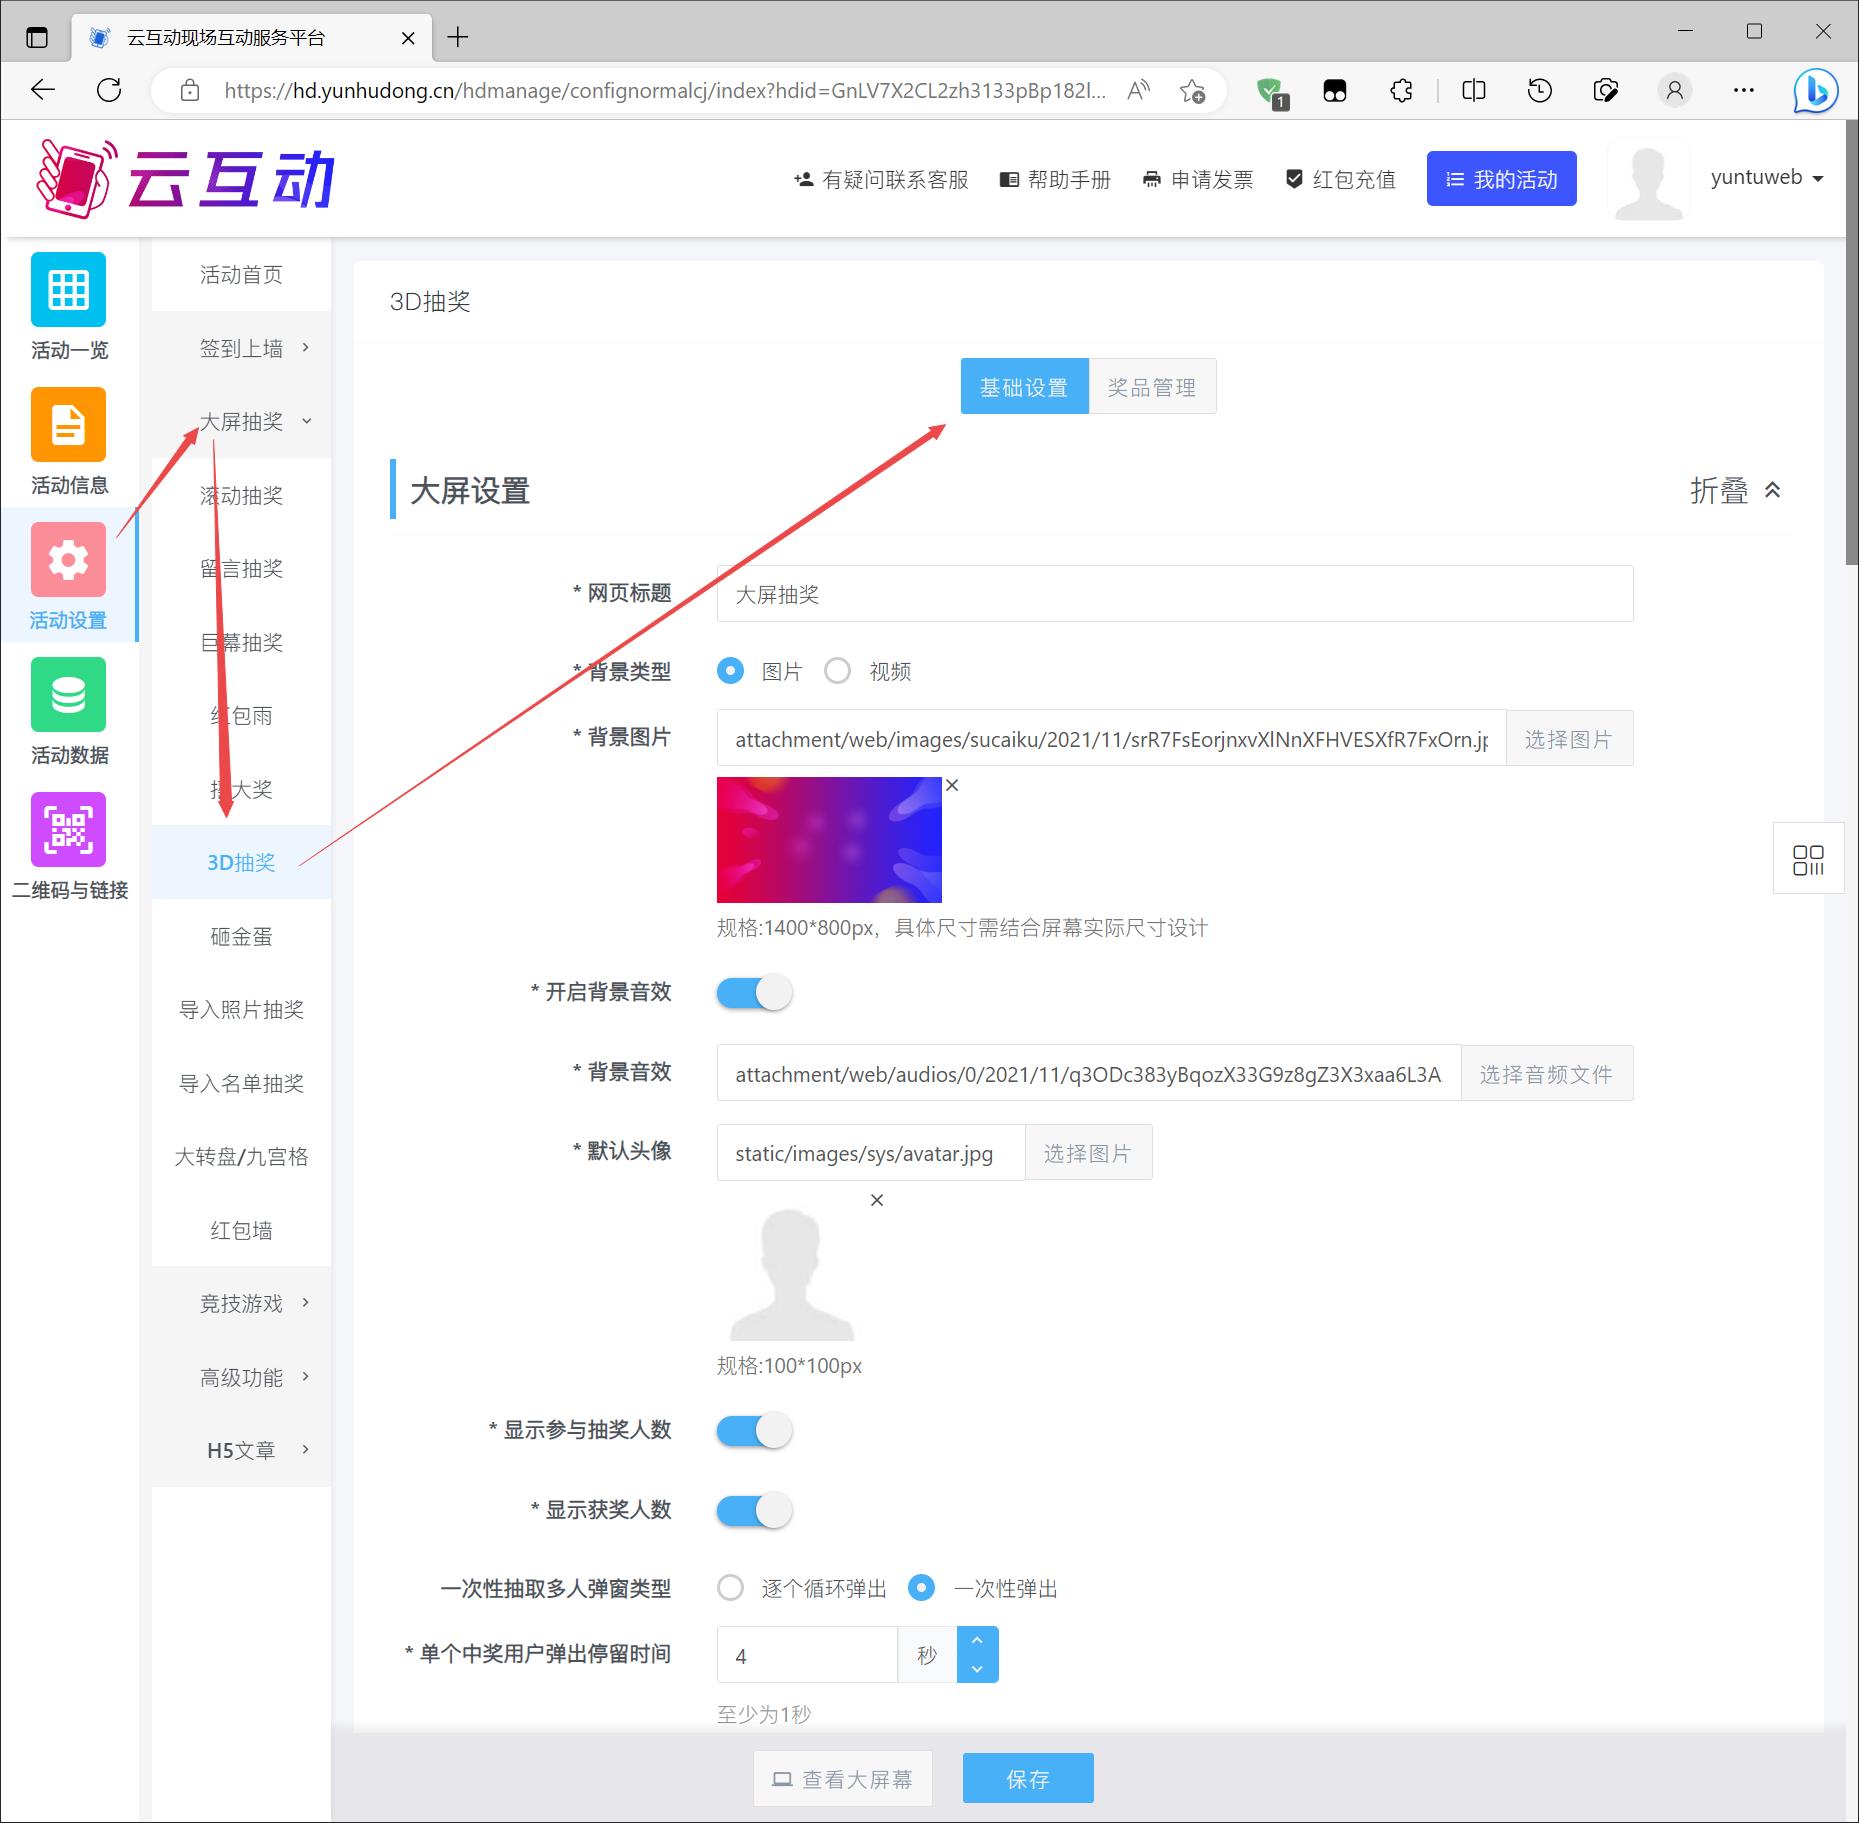Toggle the 开启背景音效 switch
This screenshot has height=1823, width=1859.
(x=755, y=993)
